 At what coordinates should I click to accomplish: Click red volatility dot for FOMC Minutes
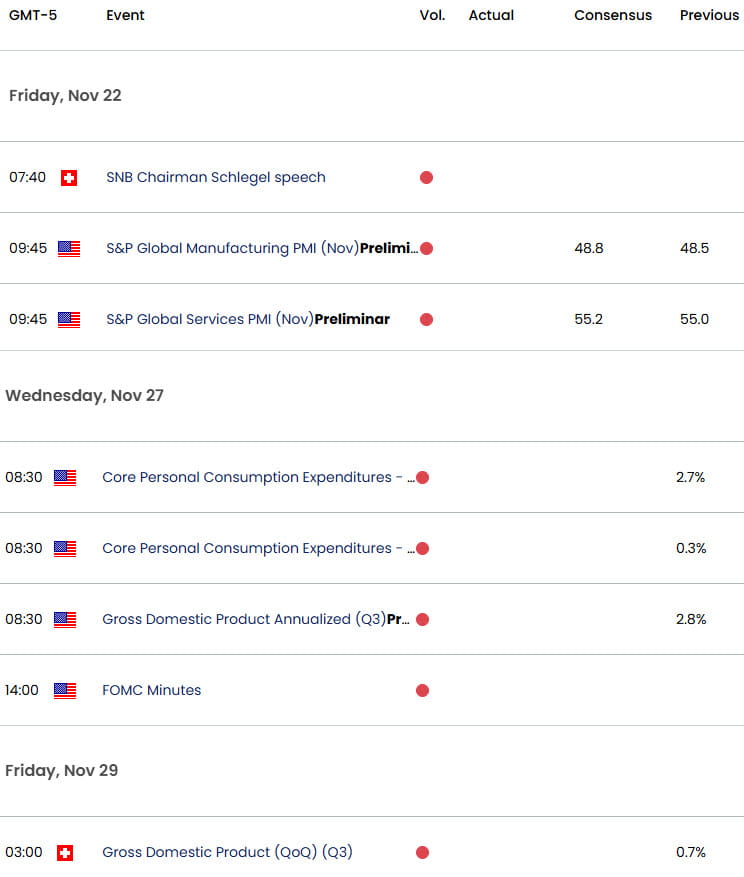coord(422,691)
